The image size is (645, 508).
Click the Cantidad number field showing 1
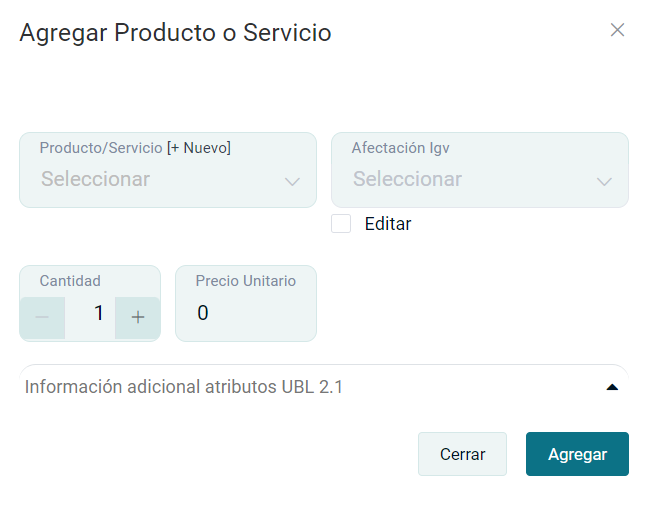[x=91, y=314]
